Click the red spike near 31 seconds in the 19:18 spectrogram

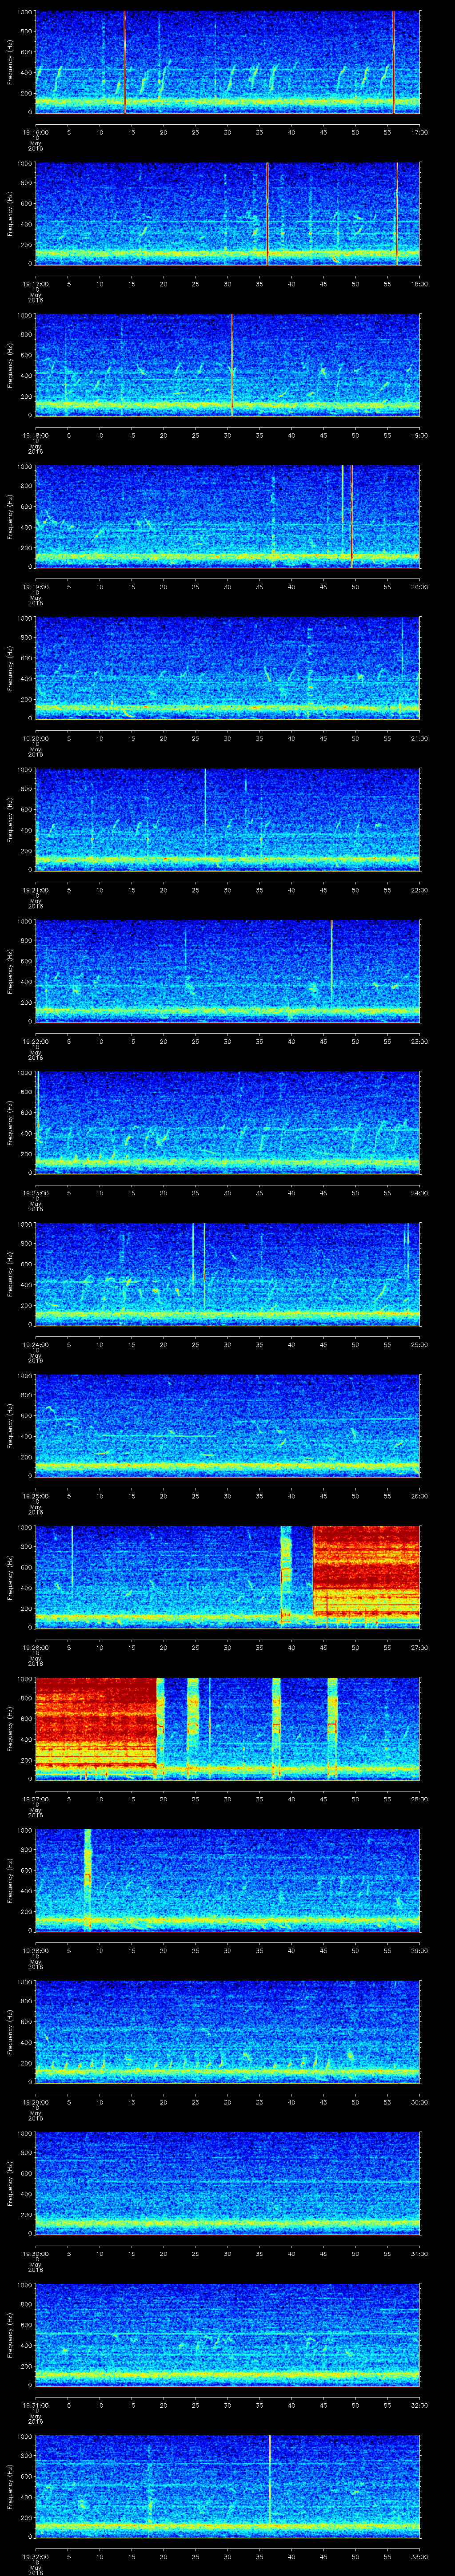(232, 364)
